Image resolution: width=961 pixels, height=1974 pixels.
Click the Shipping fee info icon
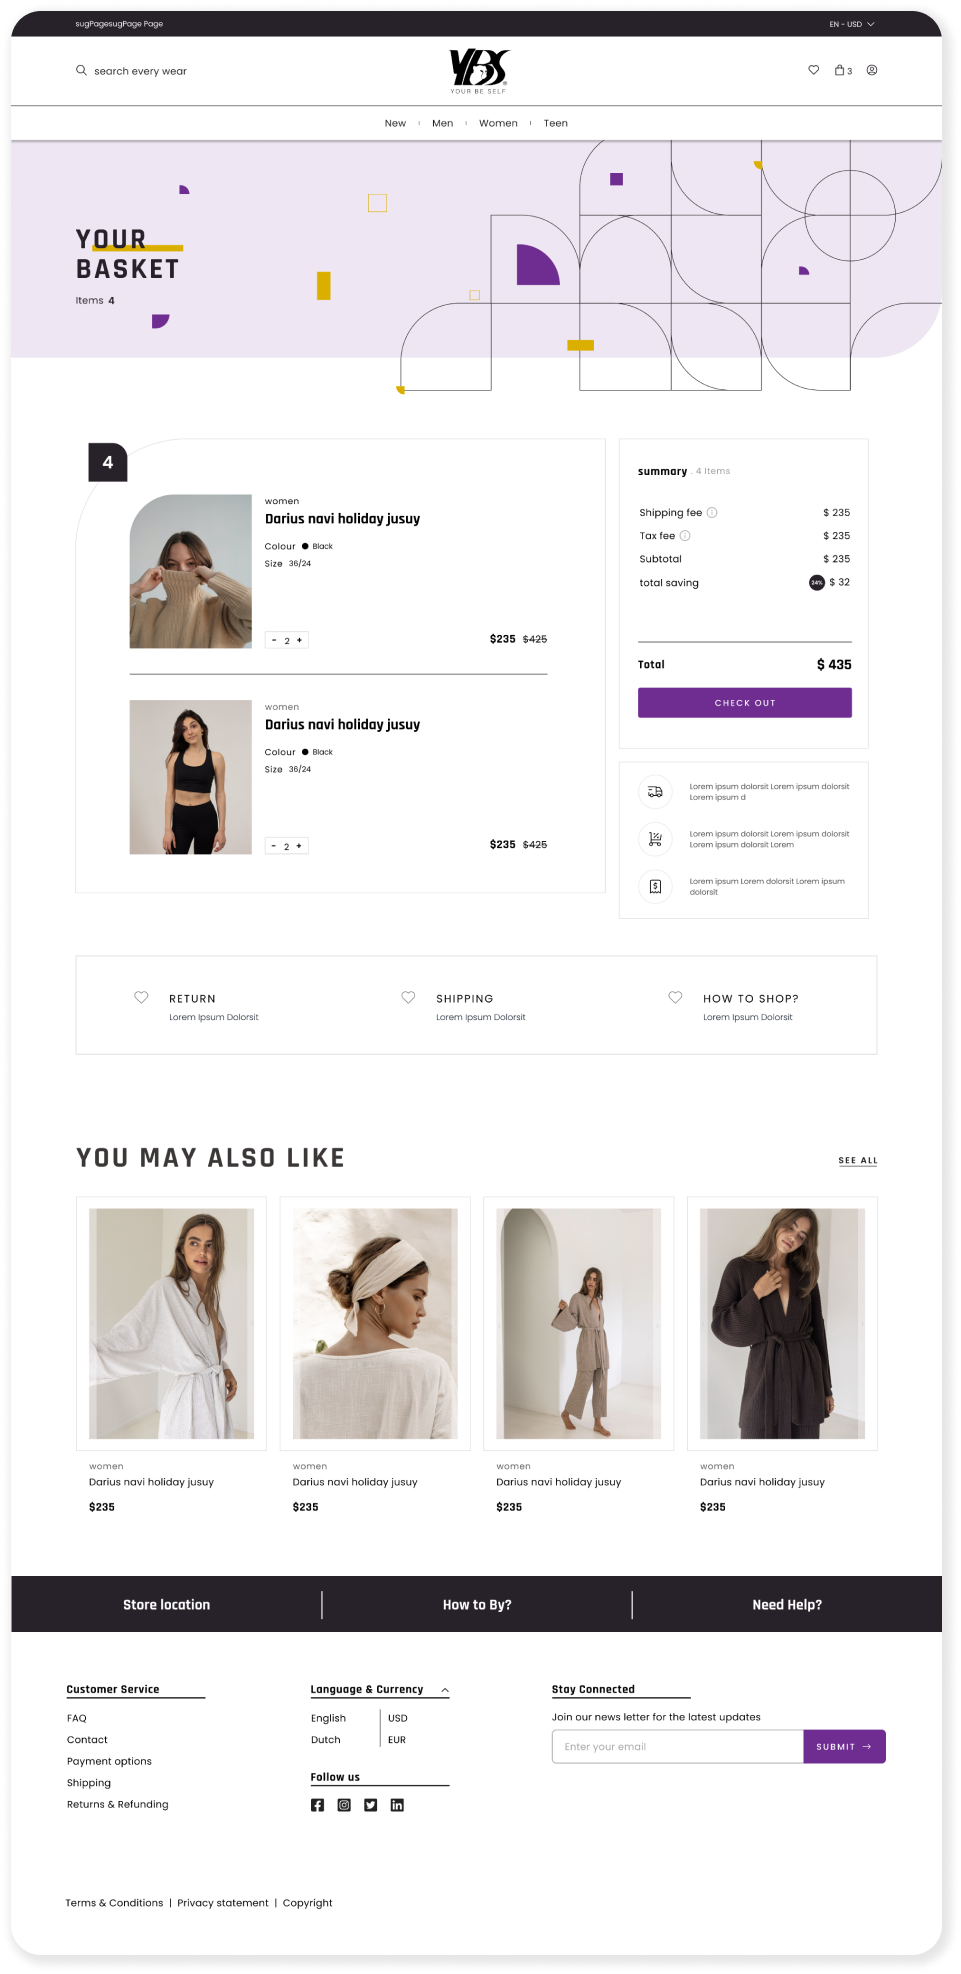coord(712,513)
